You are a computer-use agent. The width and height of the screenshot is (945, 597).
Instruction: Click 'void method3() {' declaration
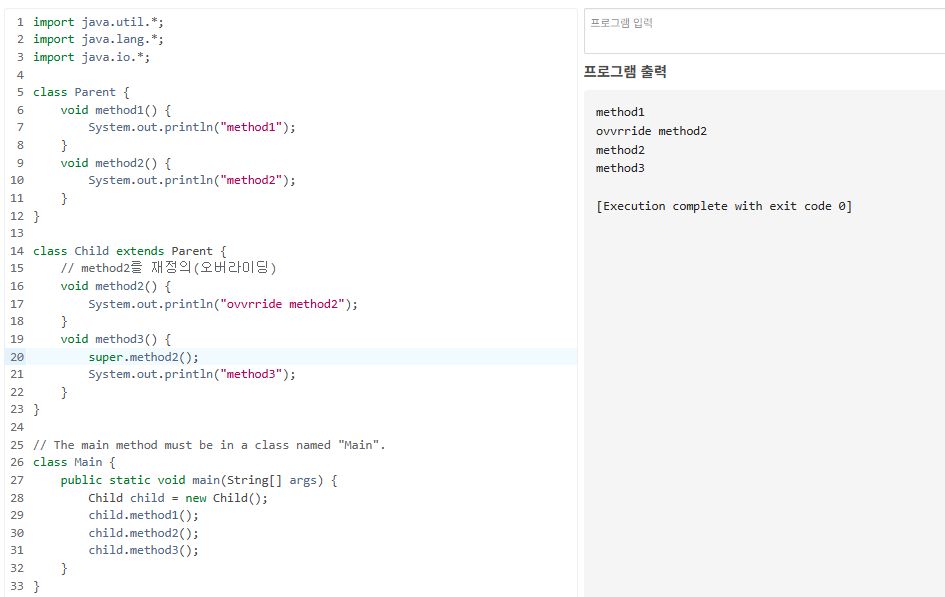116,339
